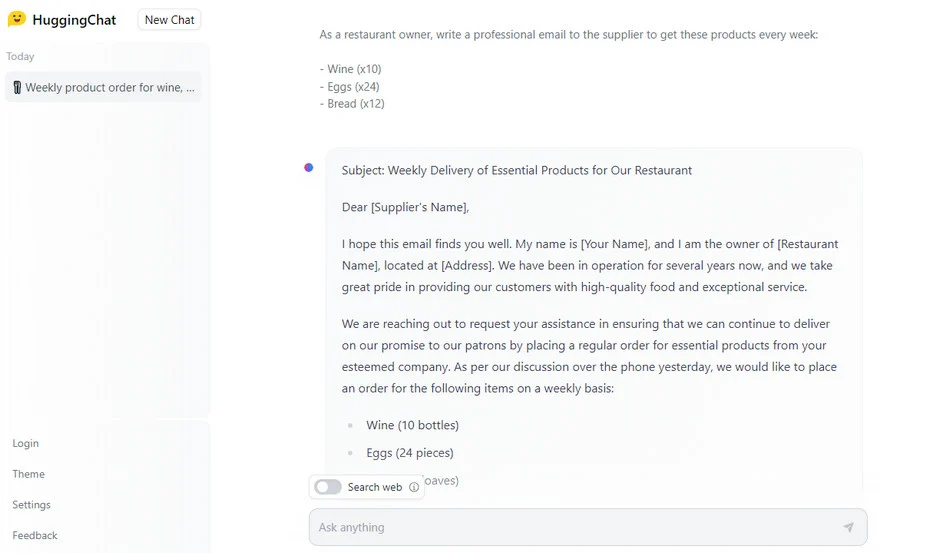This screenshot has height=553, width=950.
Task: Click the Subject line of the reply
Action: click(x=516, y=170)
